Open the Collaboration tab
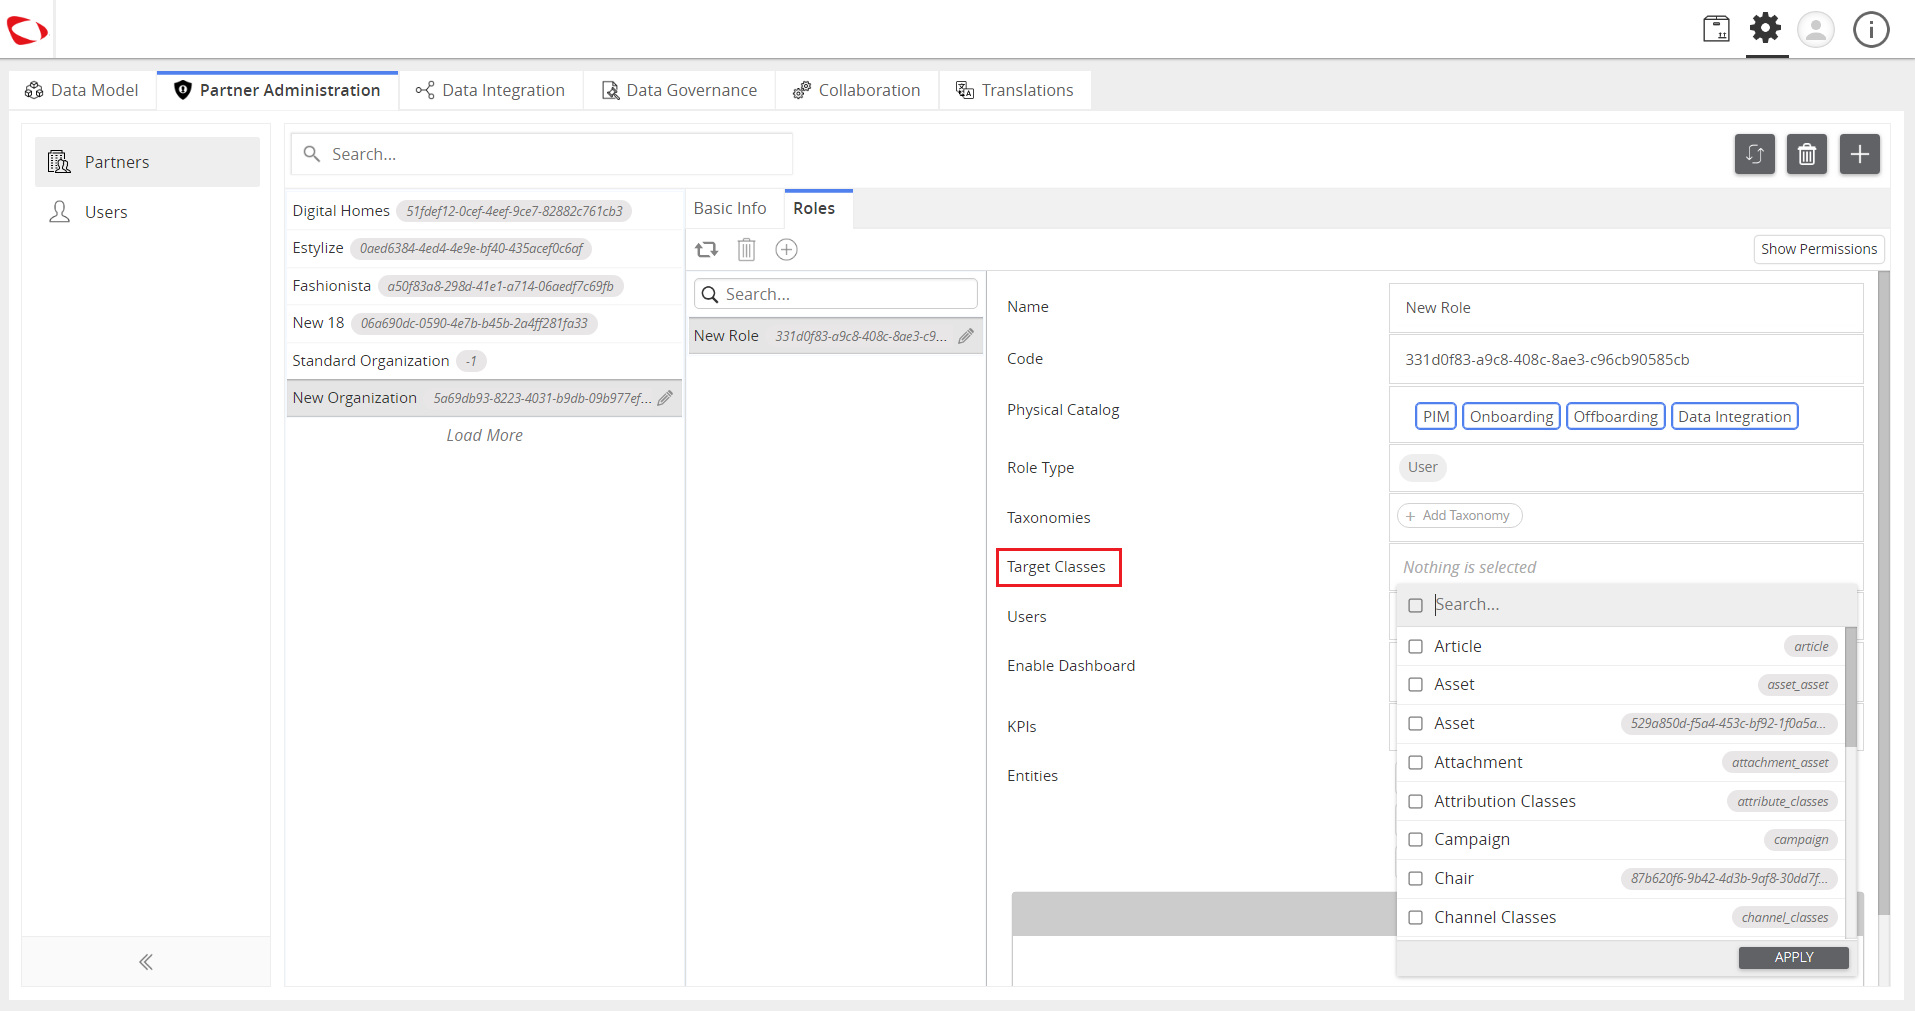 tap(857, 90)
